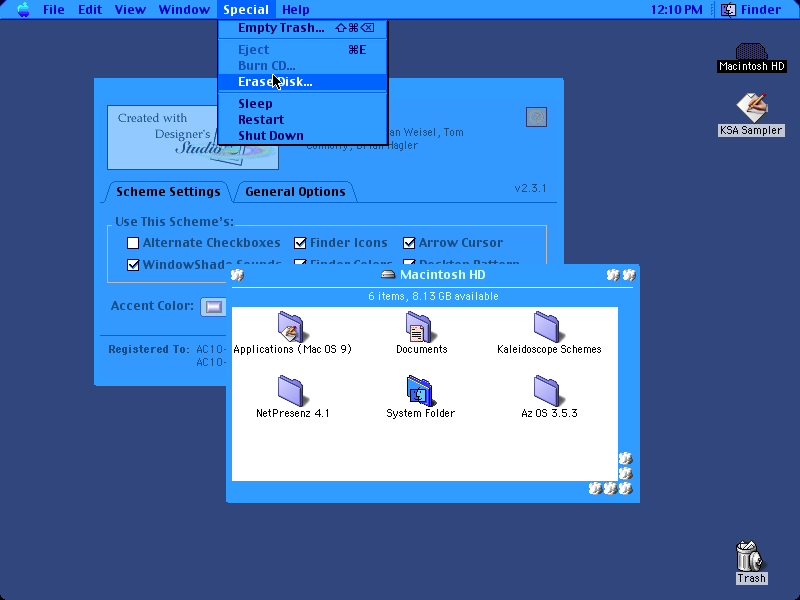Close the open Special menu
The image size is (800, 600).
[246, 10]
